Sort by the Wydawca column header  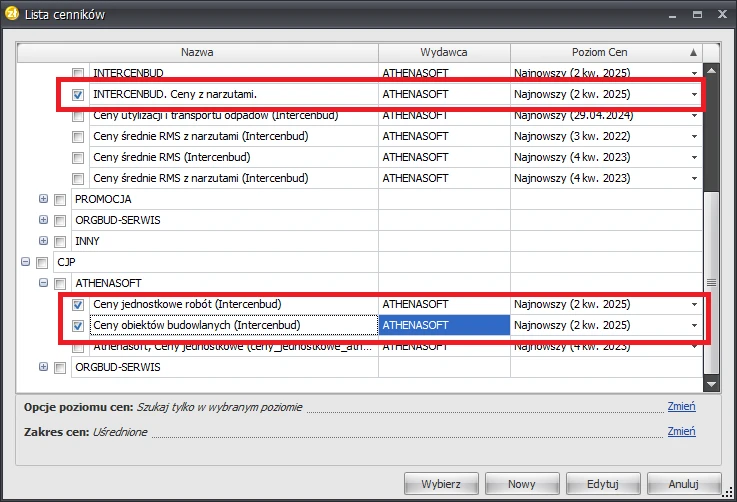pos(444,52)
